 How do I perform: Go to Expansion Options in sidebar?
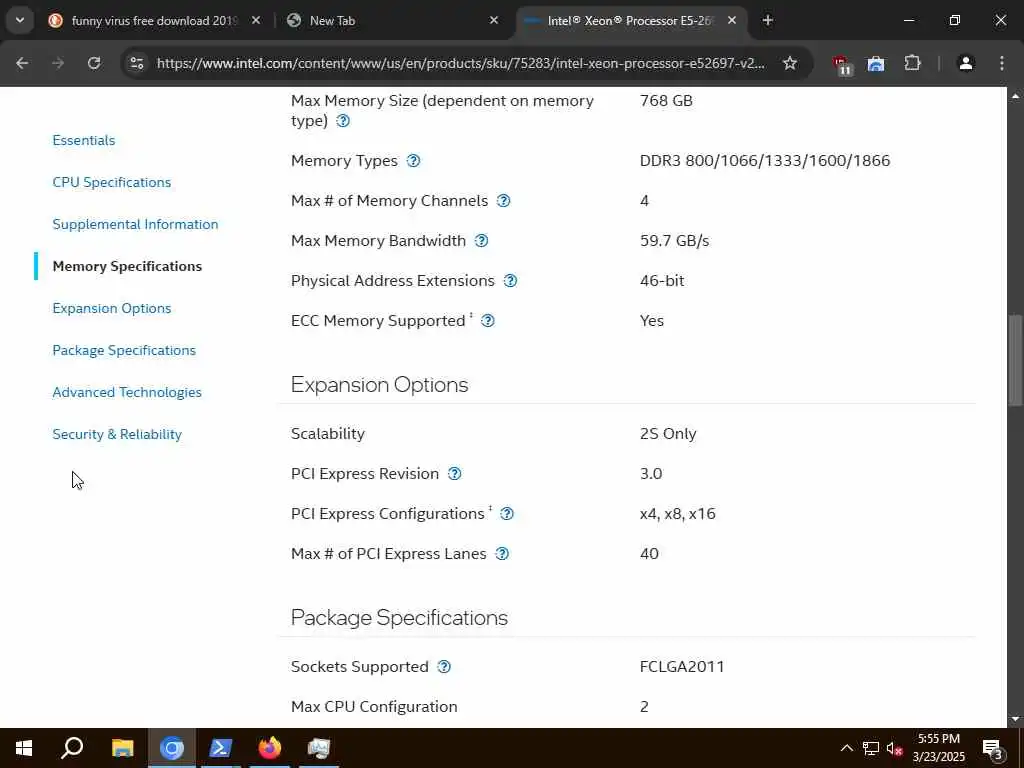(x=112, y=308)
